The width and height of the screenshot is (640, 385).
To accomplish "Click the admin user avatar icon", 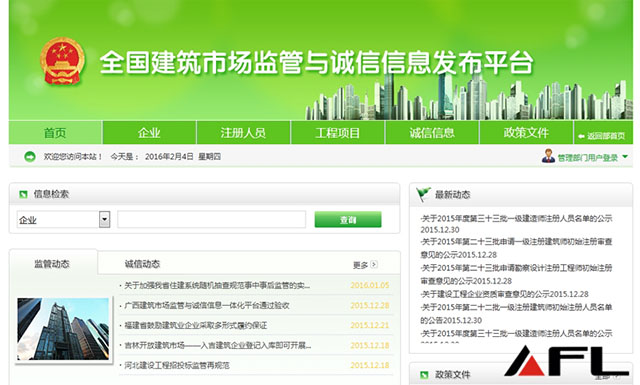I will coord(548,156).
